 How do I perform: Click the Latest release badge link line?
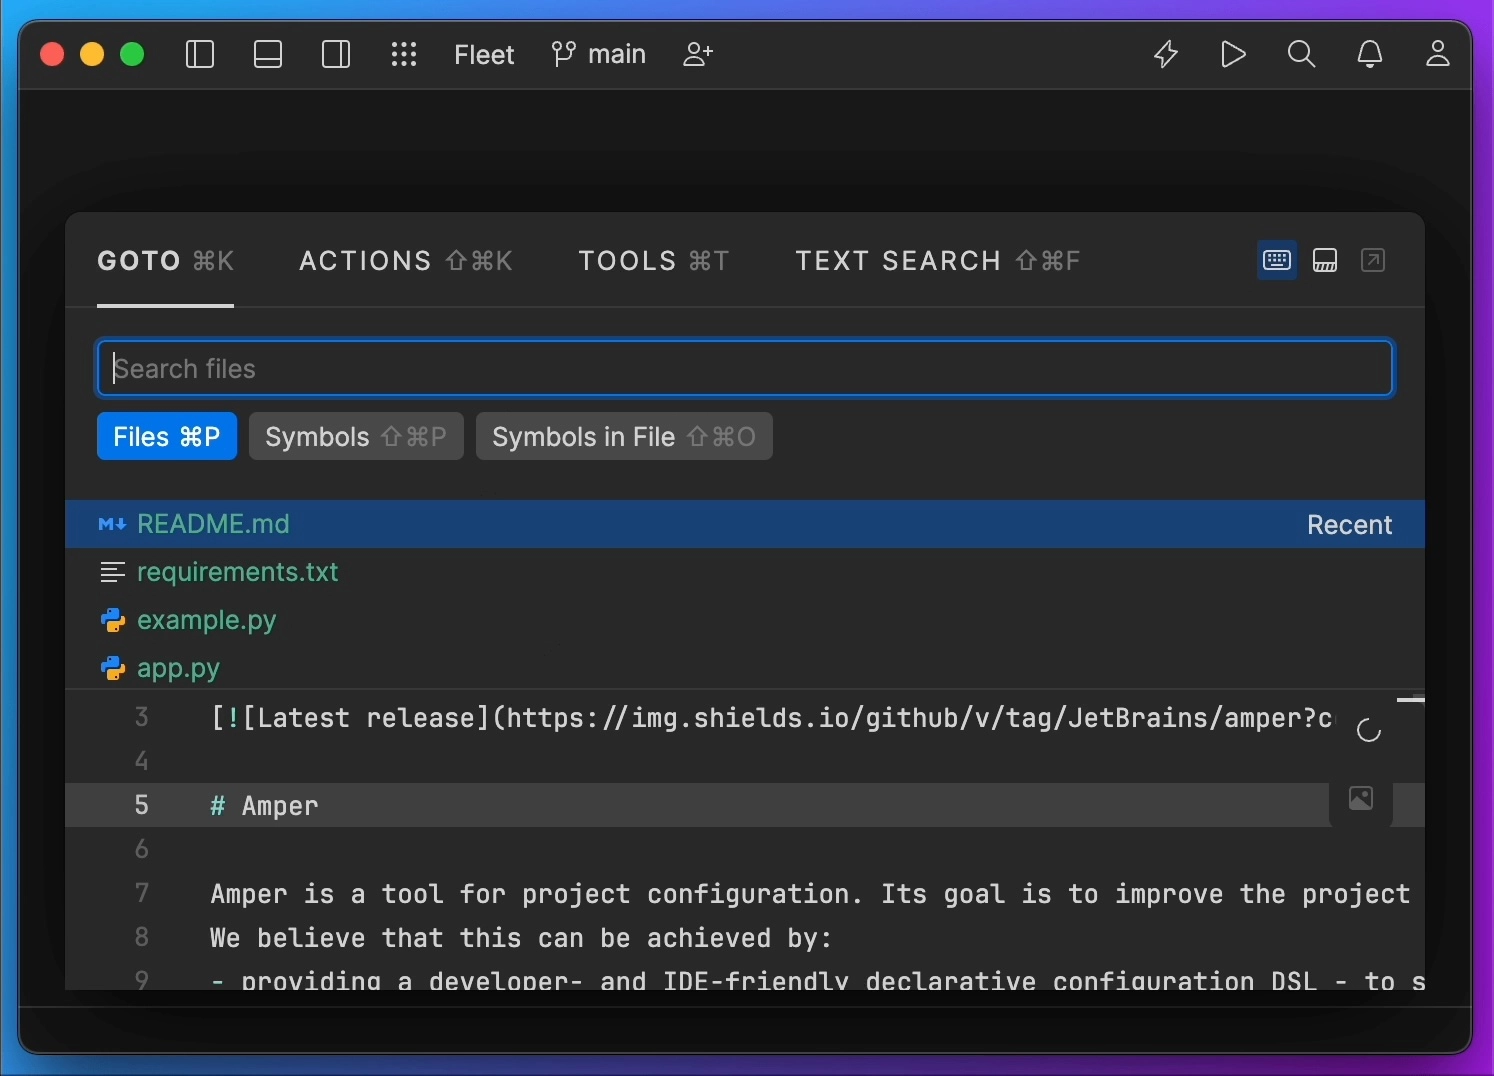pyautogui.click(x=771, y=718)
